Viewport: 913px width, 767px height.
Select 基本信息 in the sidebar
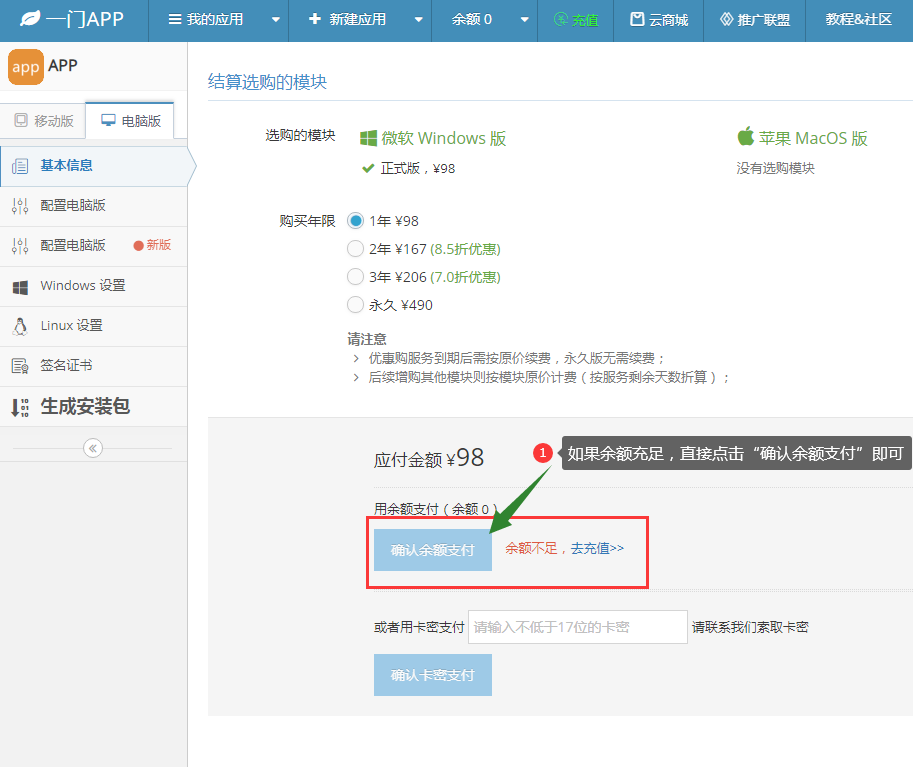point(94,166)
